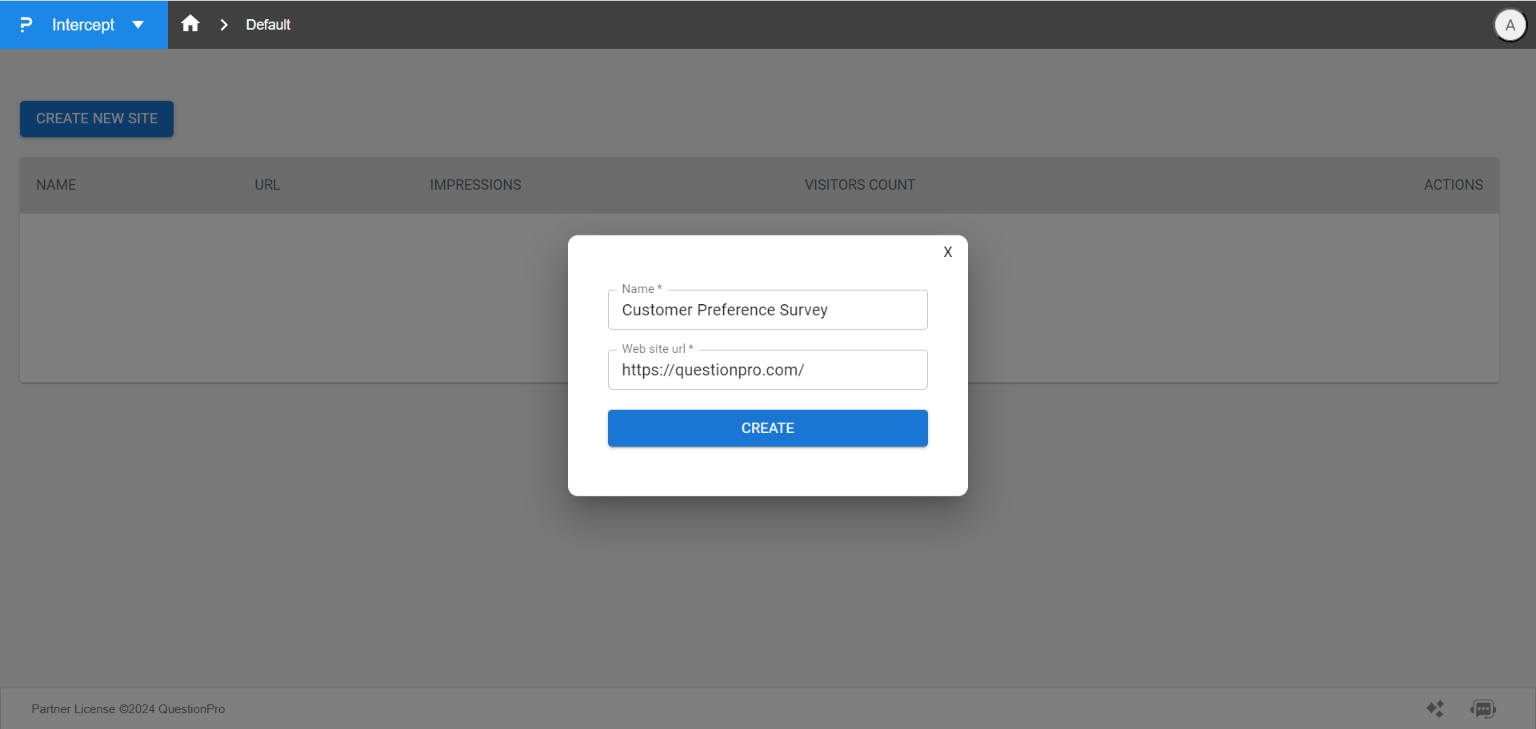Click the Web site url field

[x=767, y=369]
